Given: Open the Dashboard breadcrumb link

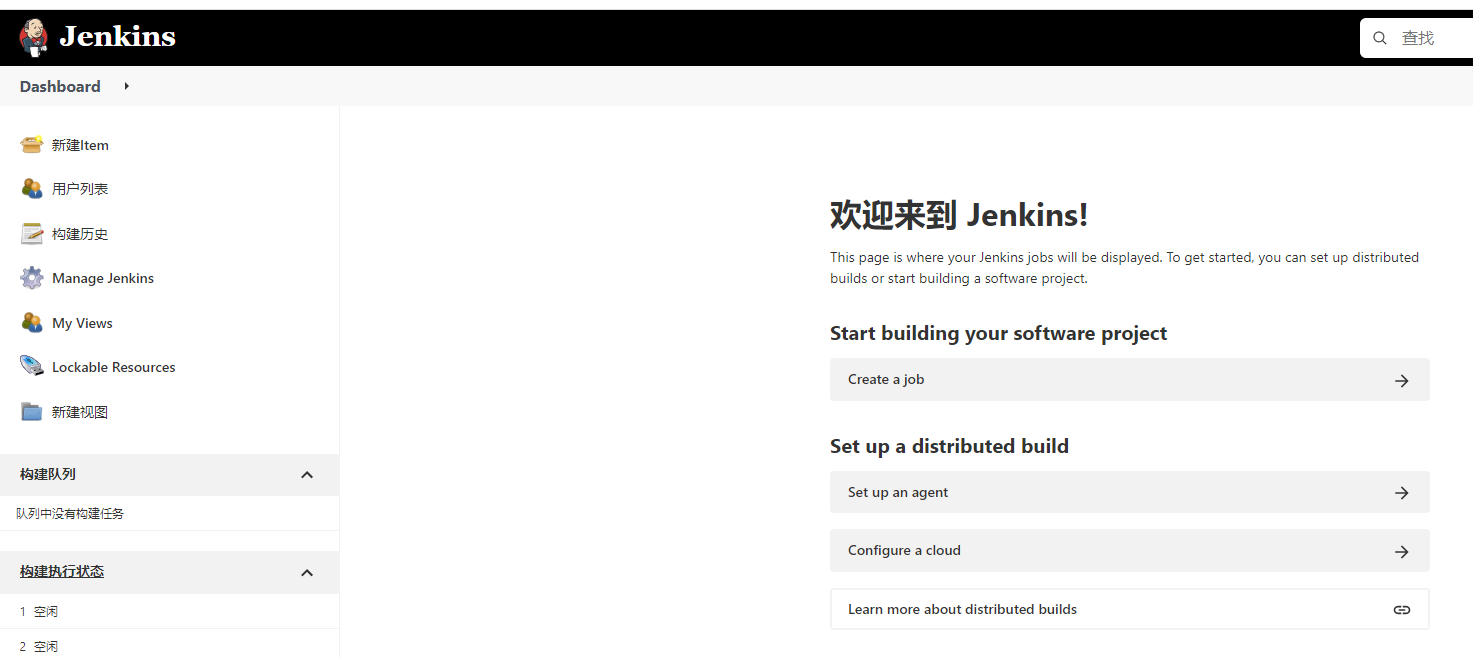Looking at the screenshot, I should 60,86.
